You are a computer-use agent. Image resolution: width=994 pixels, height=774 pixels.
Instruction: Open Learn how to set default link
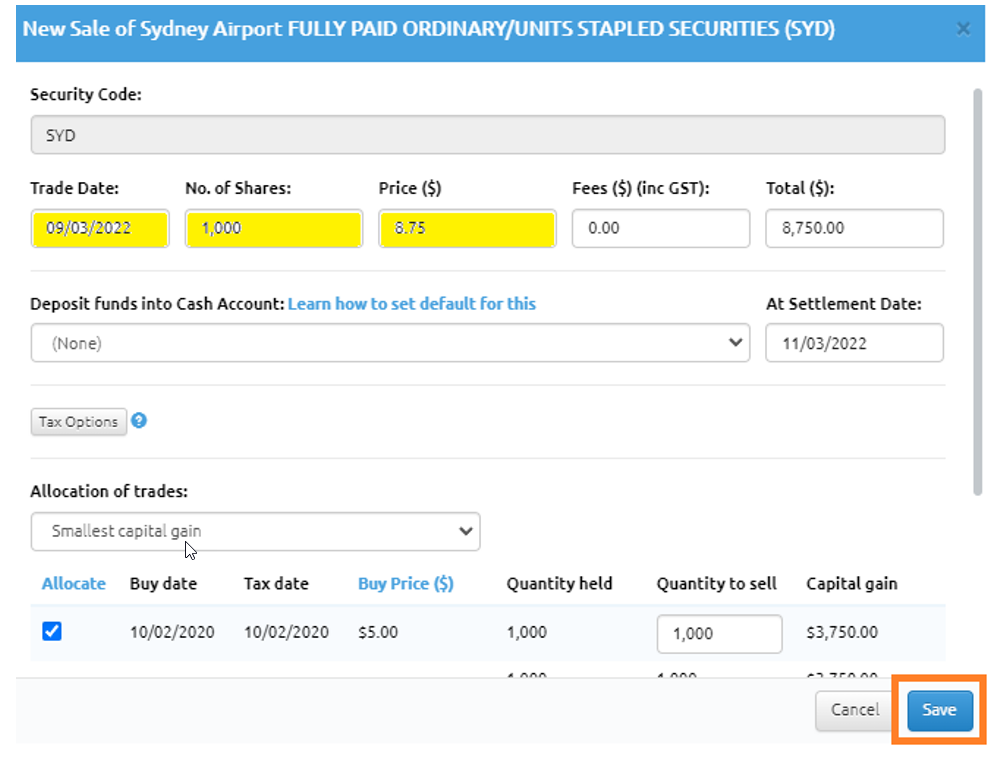tap(412, 304)
